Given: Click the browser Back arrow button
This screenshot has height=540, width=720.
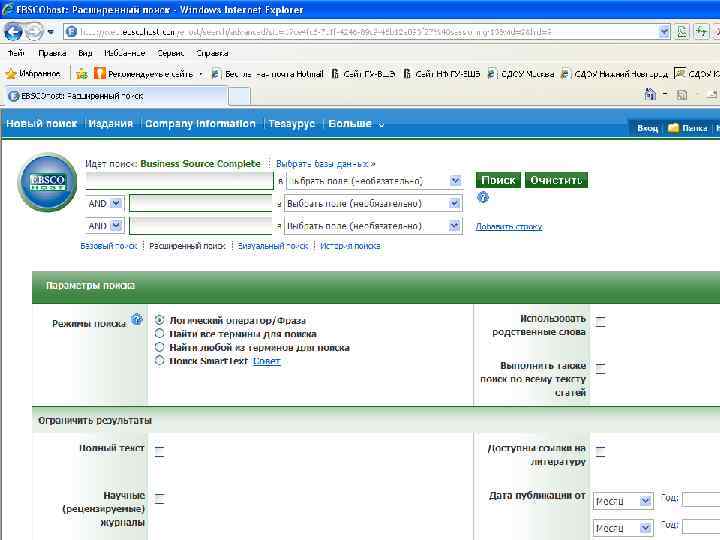Looking at the screenshot, I should pos(13,32).
